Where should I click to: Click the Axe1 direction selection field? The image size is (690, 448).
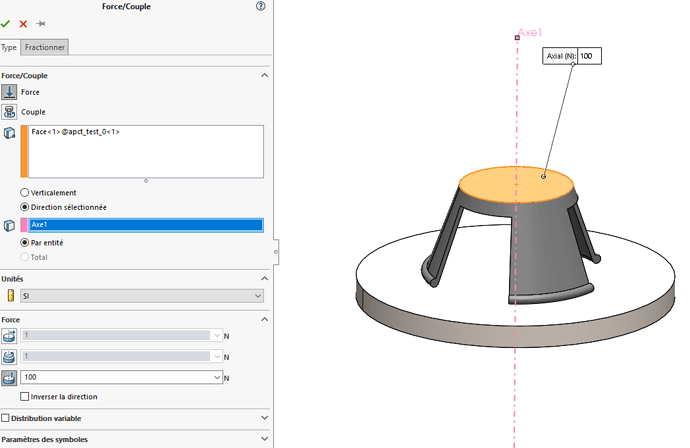click(146, 225)
